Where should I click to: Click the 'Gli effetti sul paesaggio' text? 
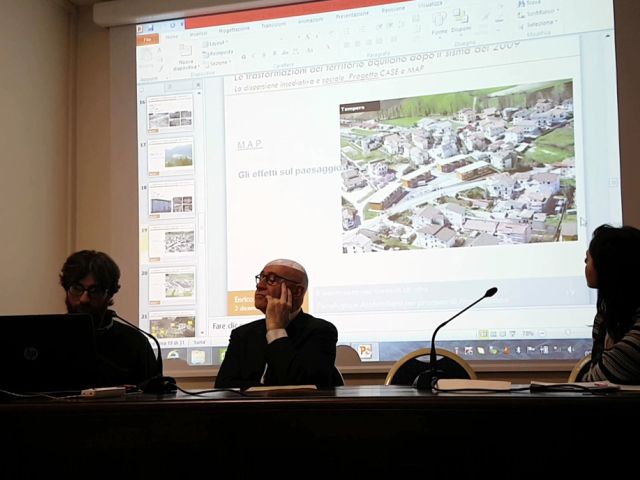291,172
